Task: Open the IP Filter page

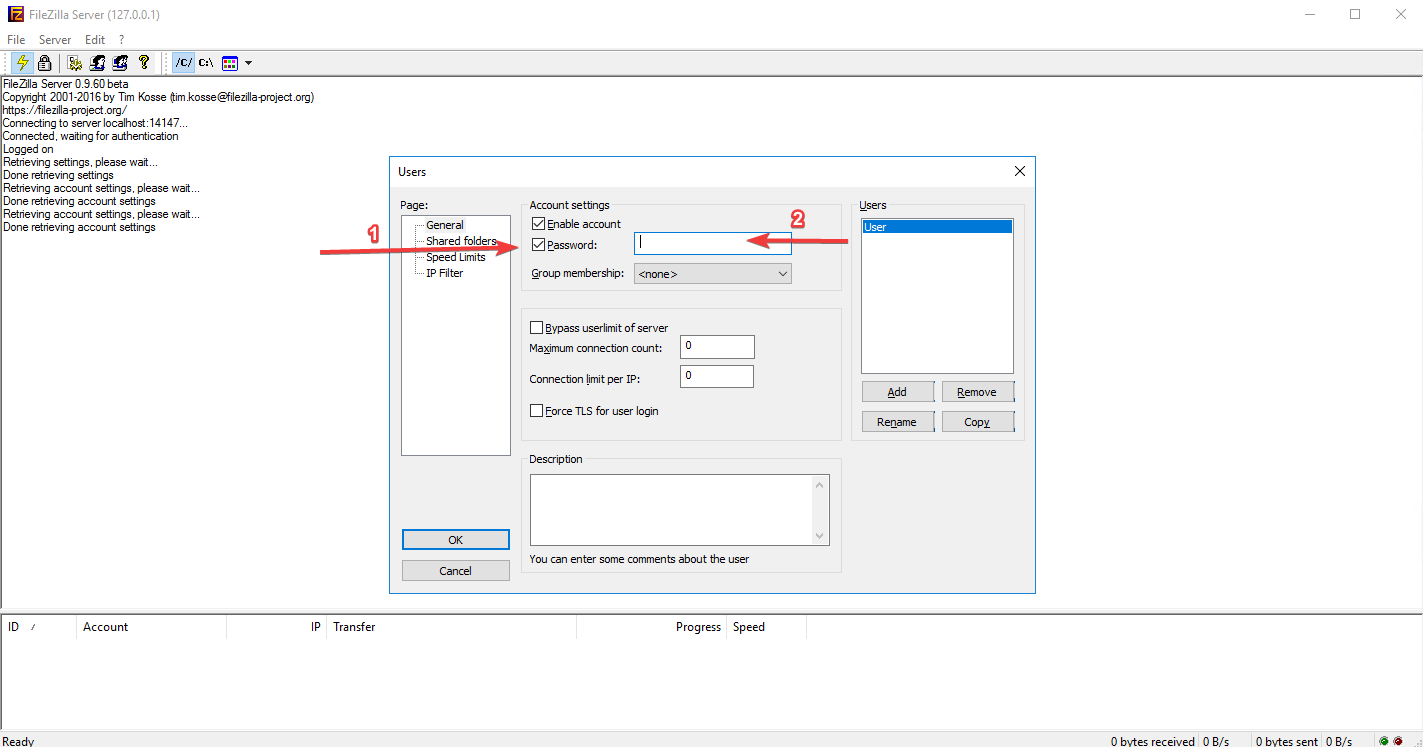Action: coord(444,273)
